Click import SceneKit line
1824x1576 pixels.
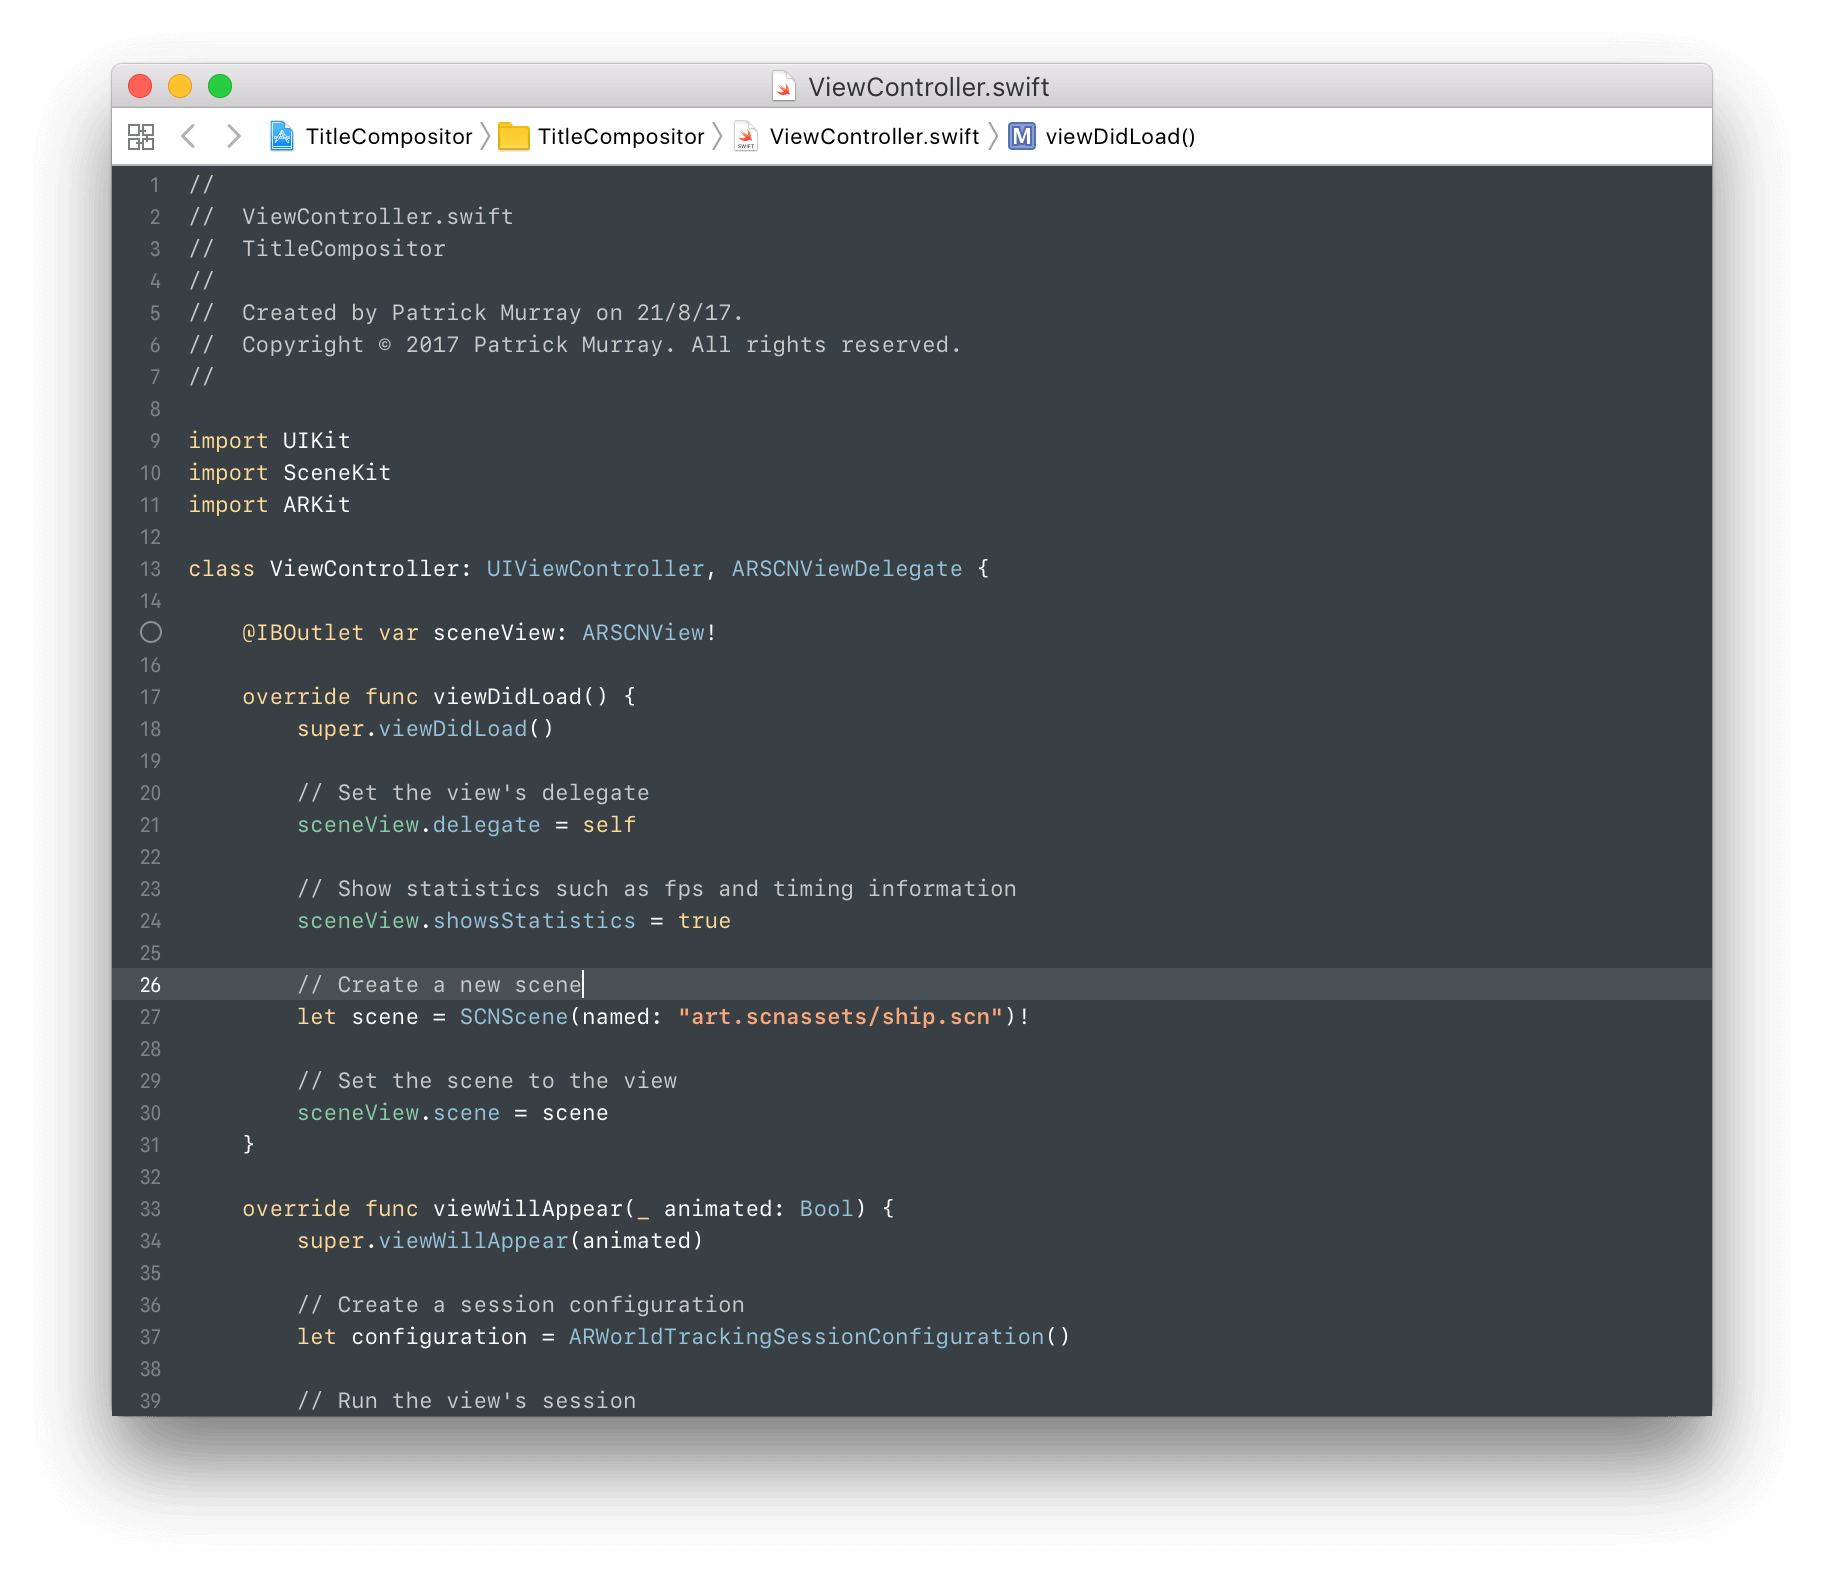tap(290, 473)
